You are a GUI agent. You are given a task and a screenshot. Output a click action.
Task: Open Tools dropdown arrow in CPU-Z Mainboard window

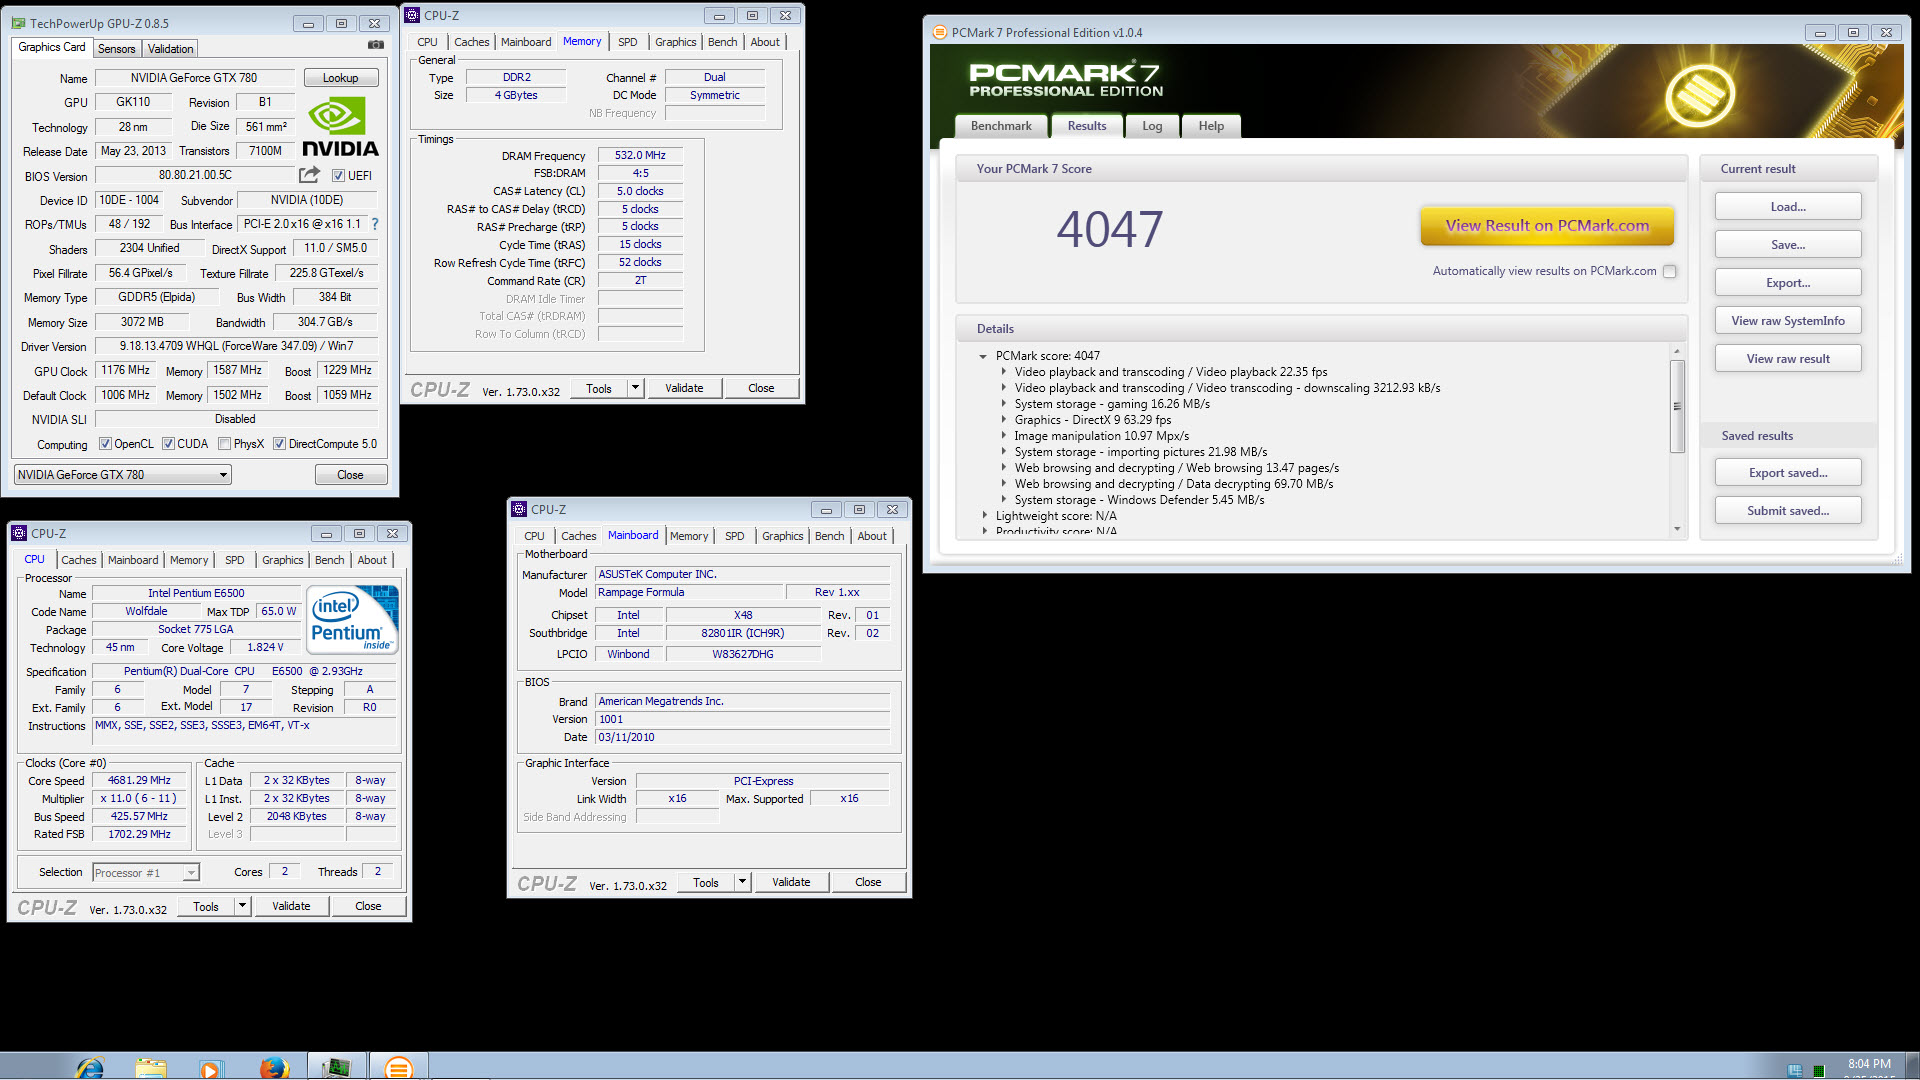click(742, 882)
